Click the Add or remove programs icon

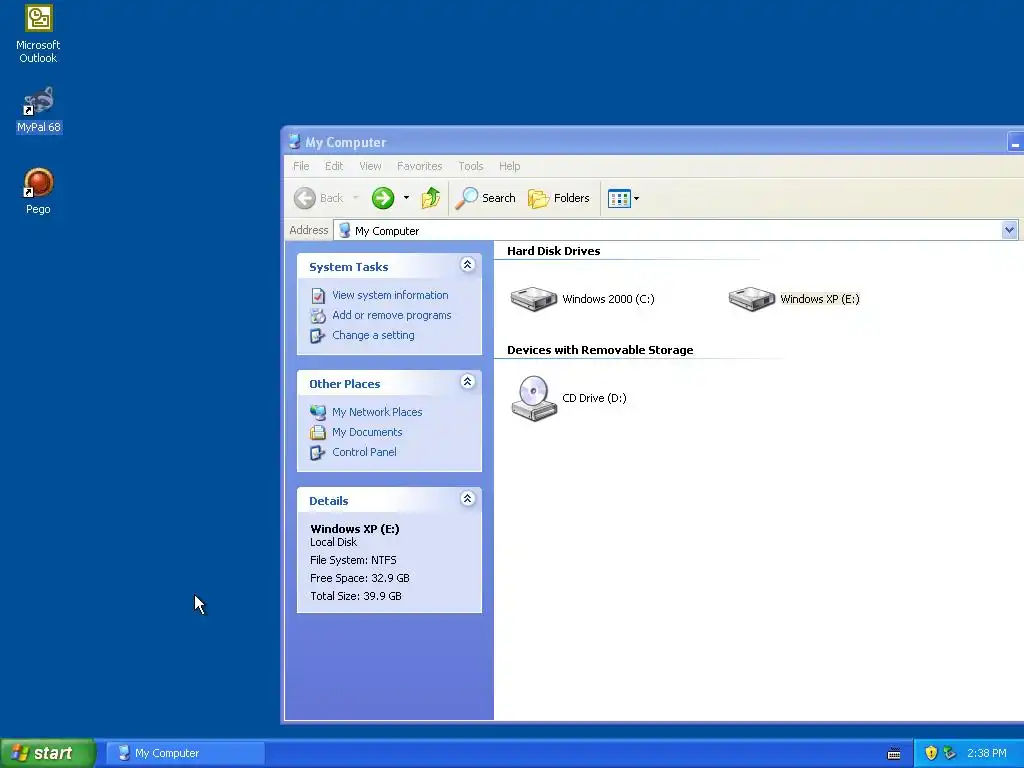point(317,315)
